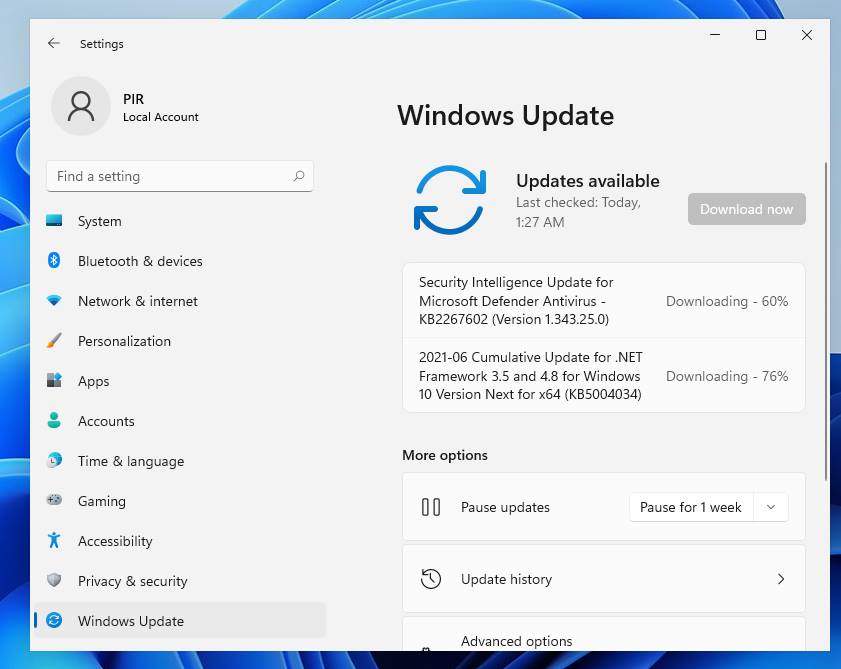Navigate to Accounts settings
Viewport: 841px width, 669px height.
coord(180,421)
